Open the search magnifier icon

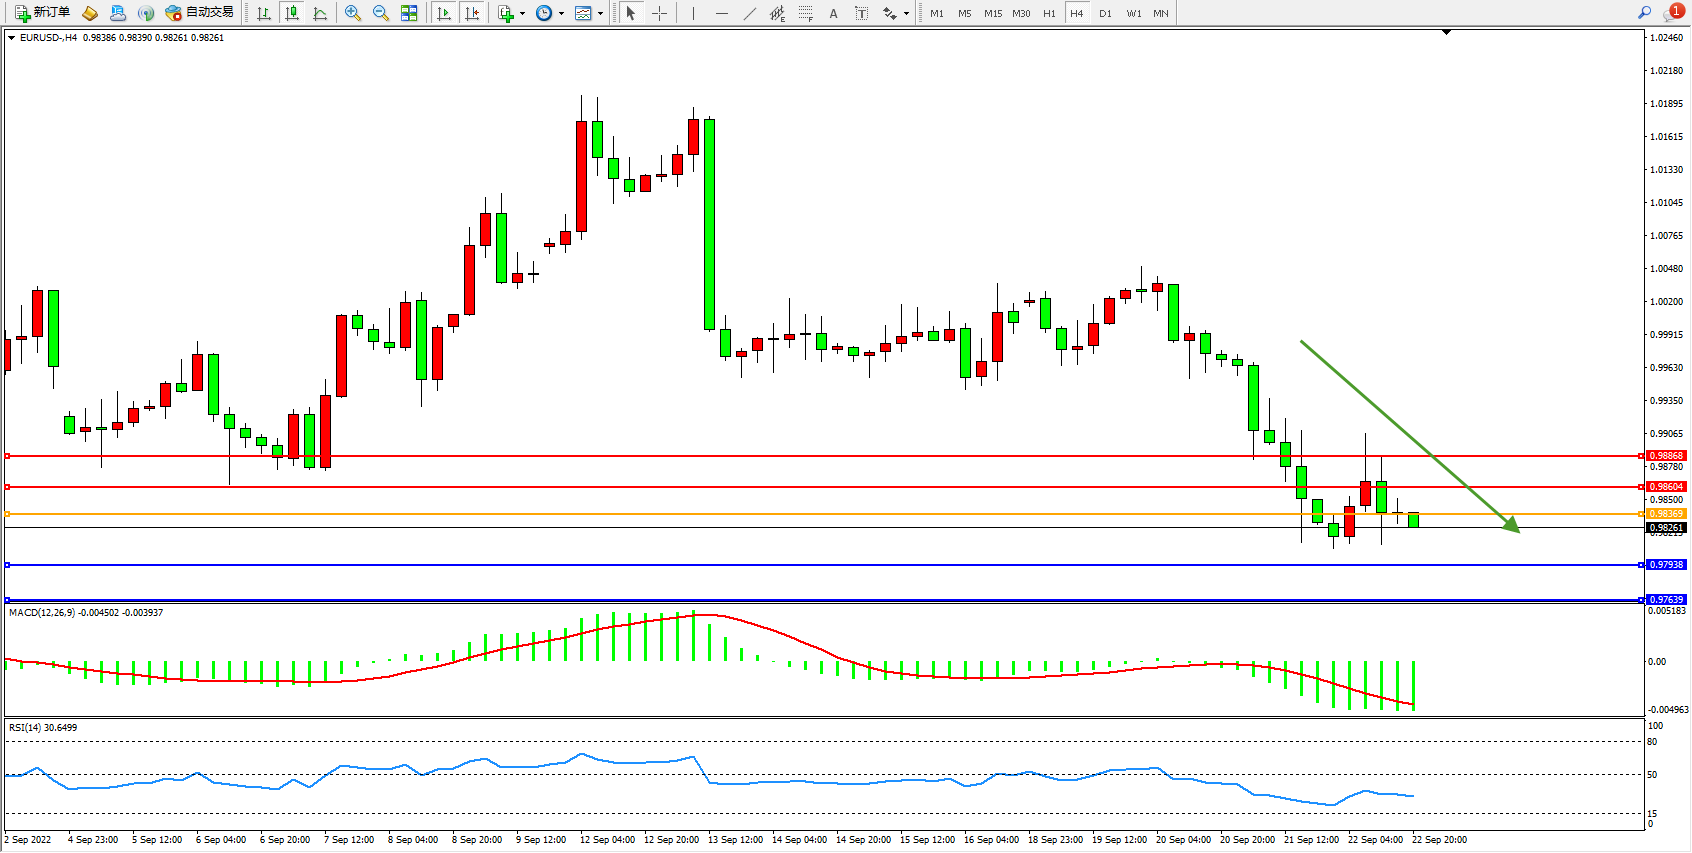1645,13
